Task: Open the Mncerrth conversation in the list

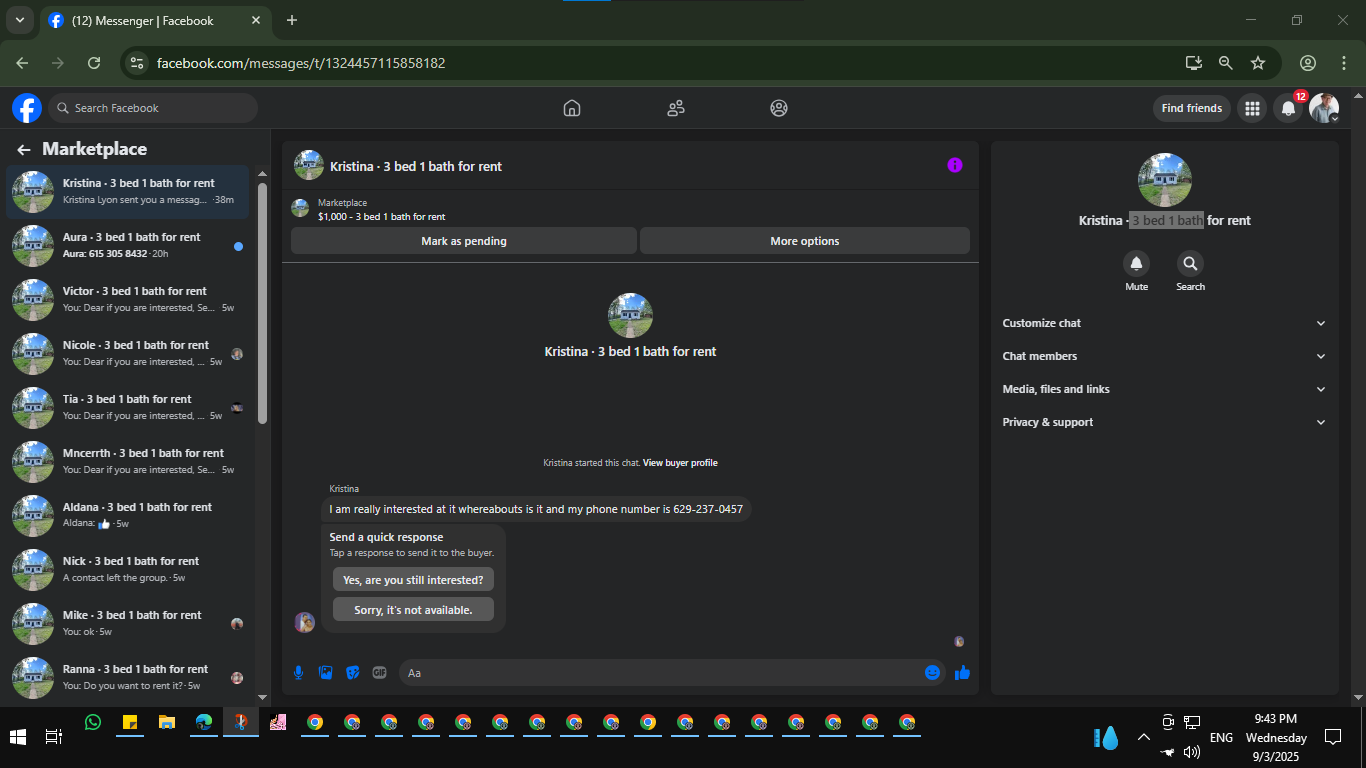Action: pyautogui.click(x=127, y=461)
